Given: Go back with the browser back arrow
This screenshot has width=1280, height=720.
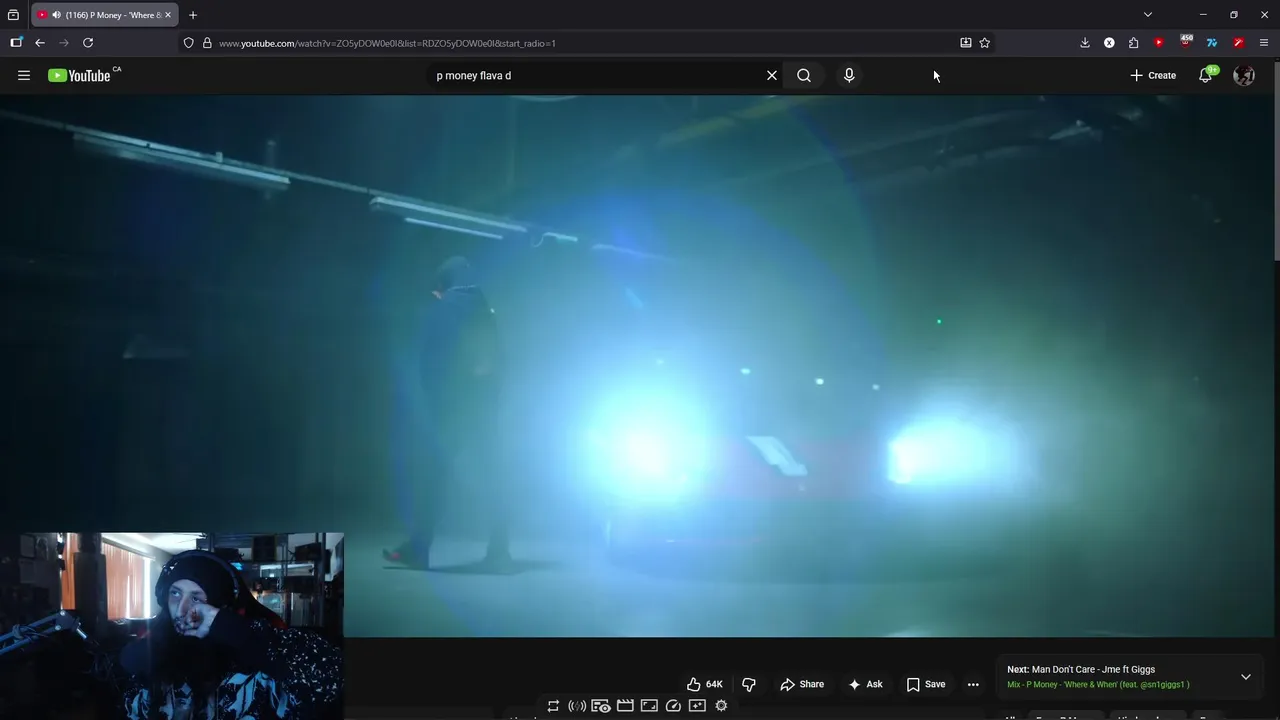Looking at the screenshot, I should [40, 43].
